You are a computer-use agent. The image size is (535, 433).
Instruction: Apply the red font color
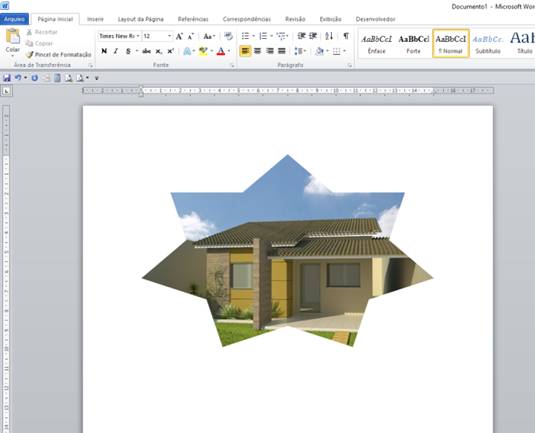tap(221, 51)
